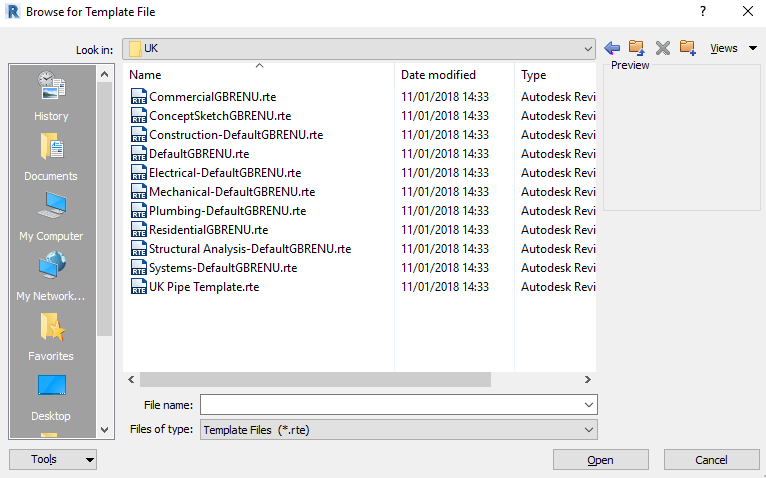
Task: Open My Network places icon
Action: (51, 277)
